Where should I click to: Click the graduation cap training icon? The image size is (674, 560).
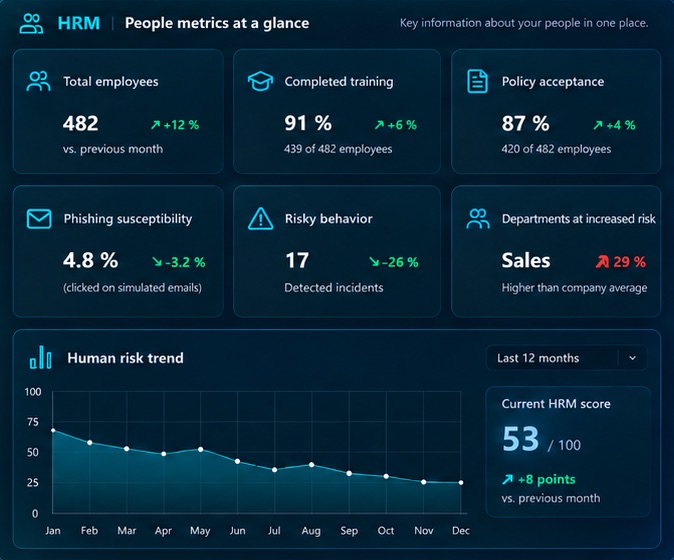click(x=260, y=81)
